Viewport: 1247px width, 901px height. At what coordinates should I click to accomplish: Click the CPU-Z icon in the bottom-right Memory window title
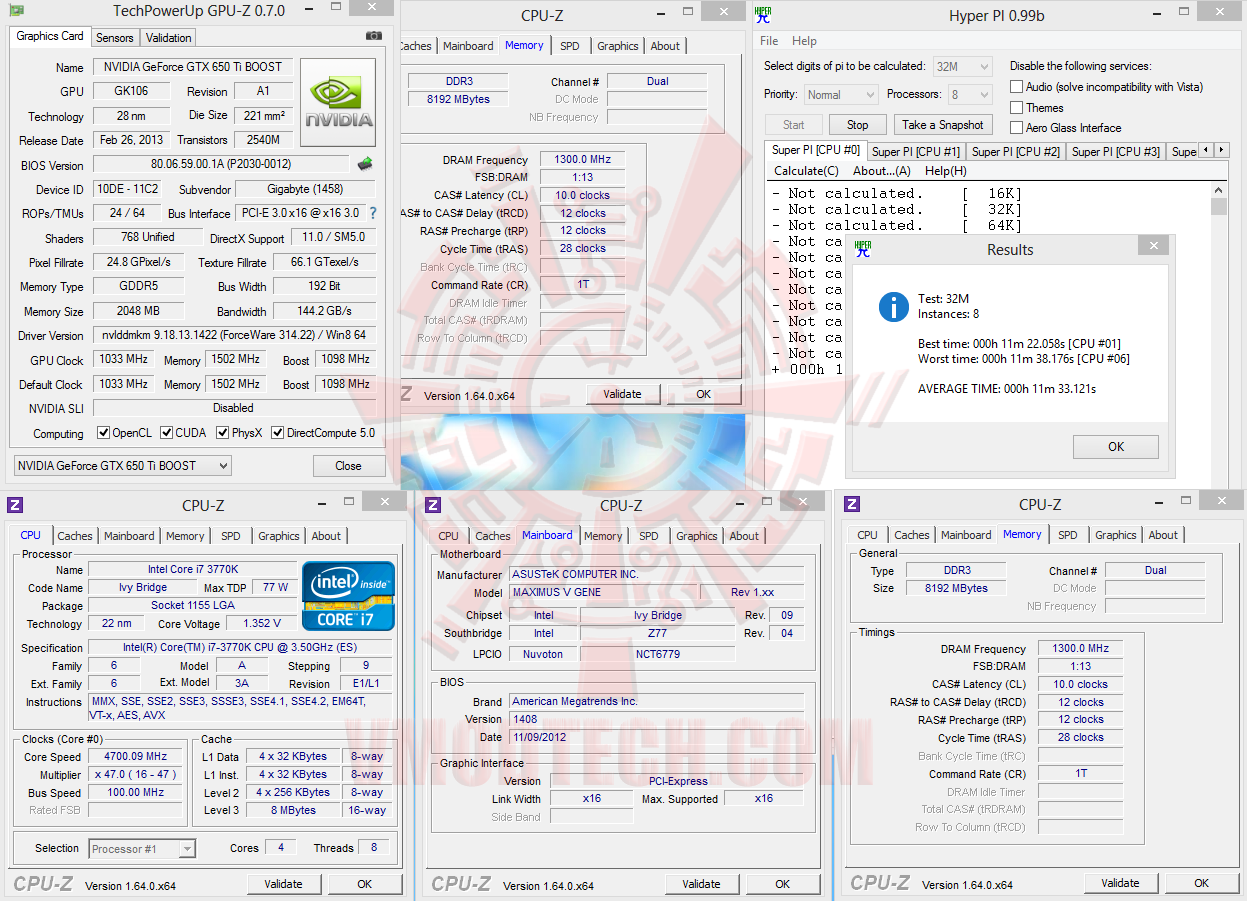(x=852, y=504)
